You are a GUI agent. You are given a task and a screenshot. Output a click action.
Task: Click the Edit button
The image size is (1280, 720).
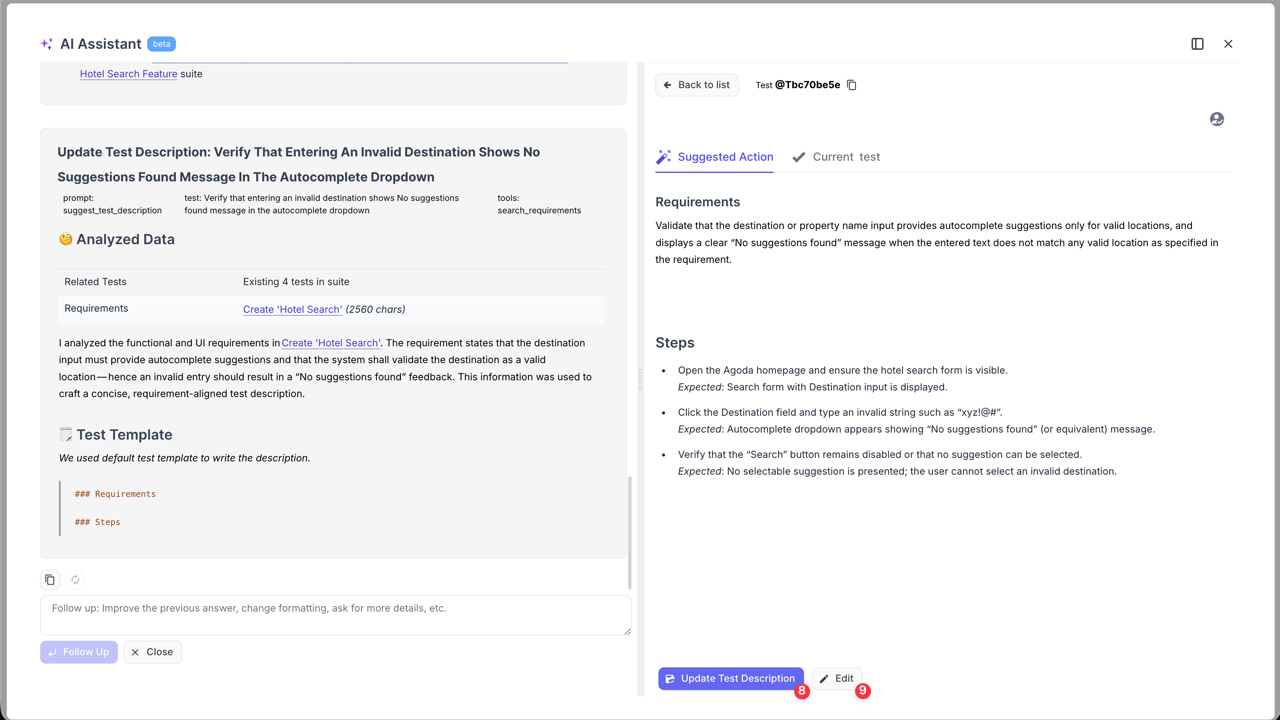tap(837, 678)
